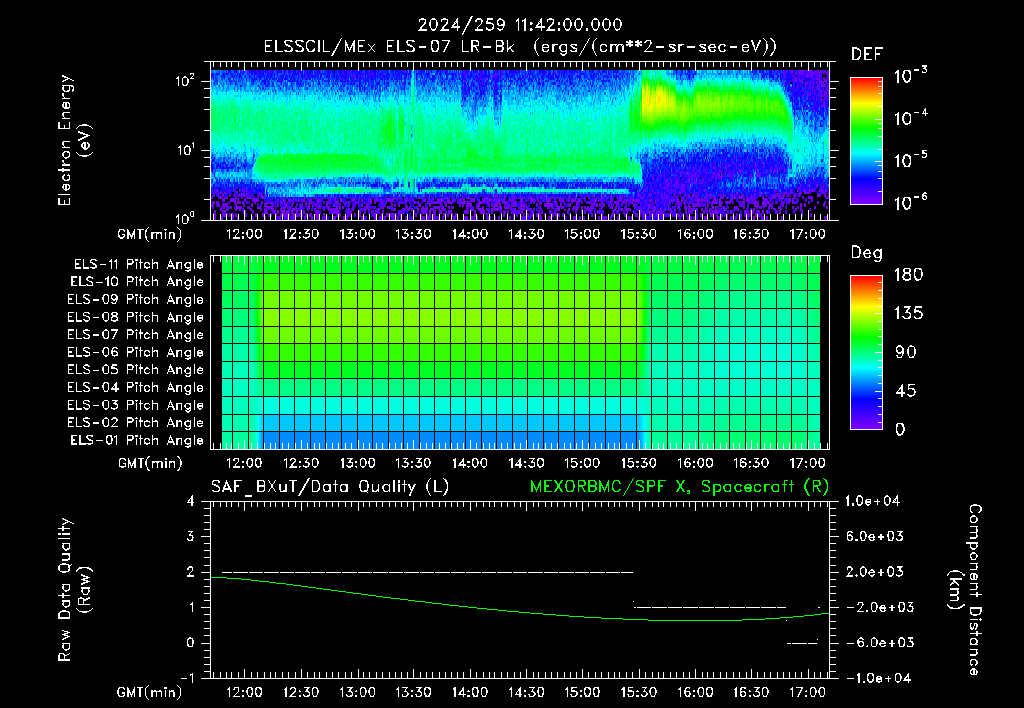Screen dimensions: 1024x708
Task: Click the data quality line at level 2
Action: coord(427,572)
